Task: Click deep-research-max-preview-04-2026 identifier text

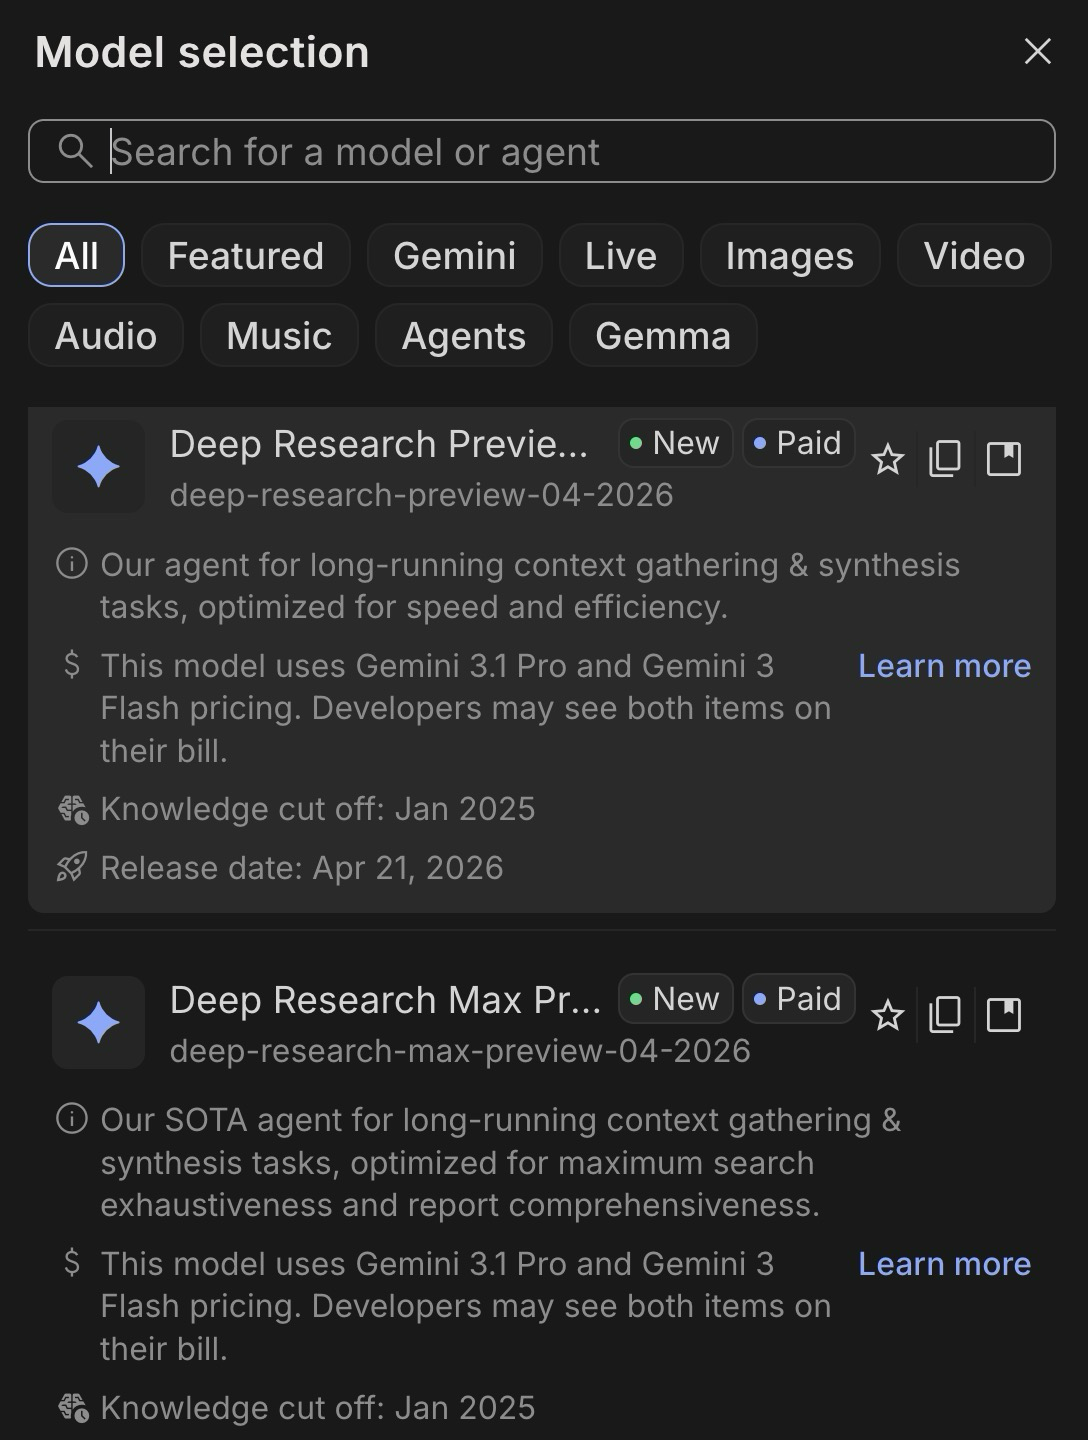Action: (x=460, y=1051)
